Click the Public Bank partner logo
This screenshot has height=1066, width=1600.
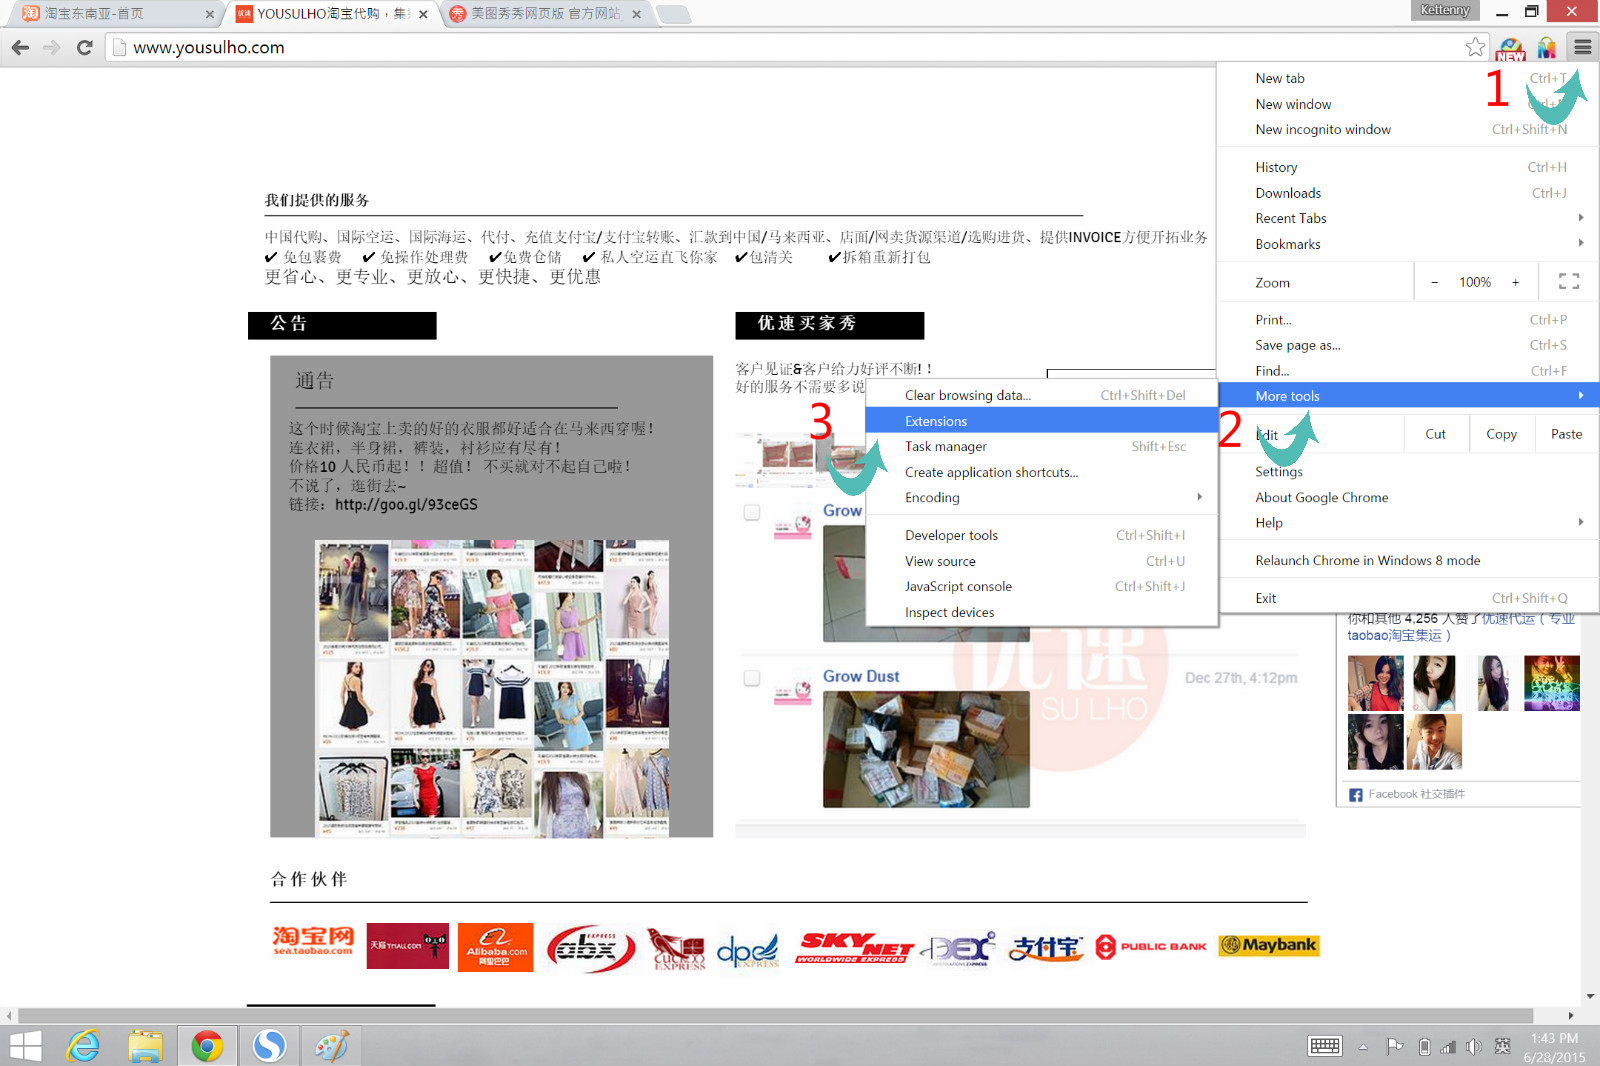coord(1151,946)
